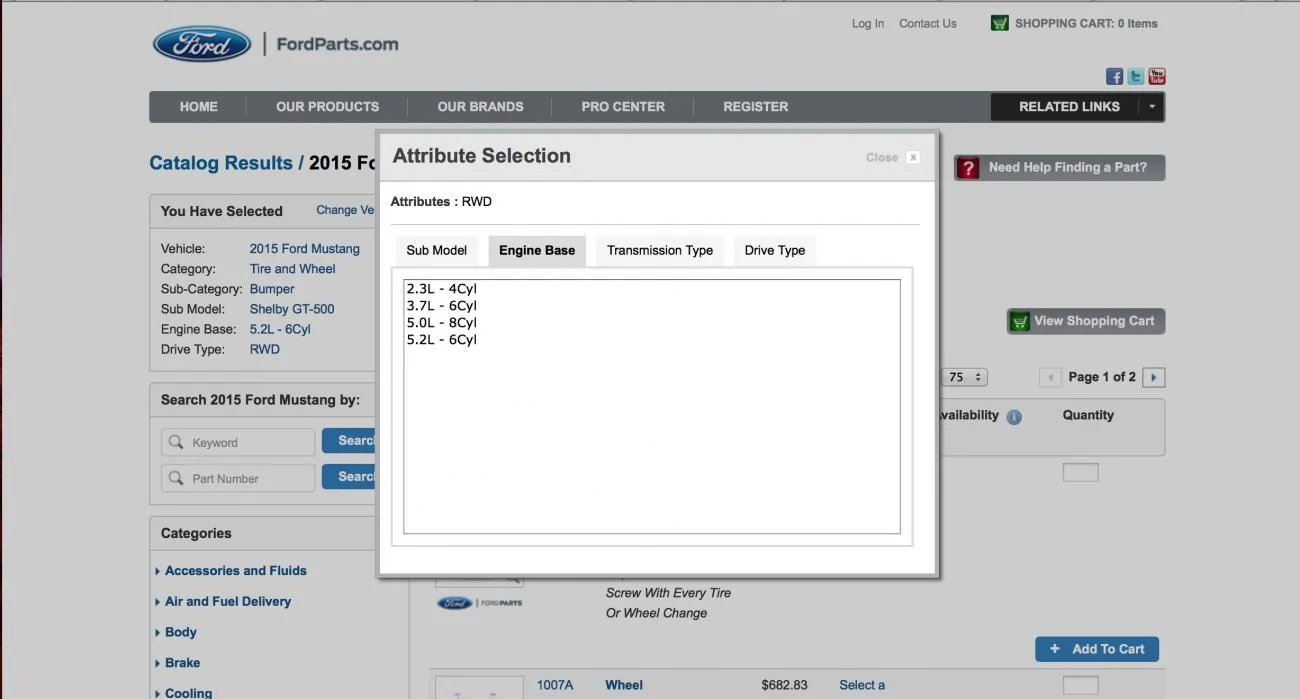The image size is (1300, 699).
Task: Click the RWD drive type link
Action: click(265, 349)
